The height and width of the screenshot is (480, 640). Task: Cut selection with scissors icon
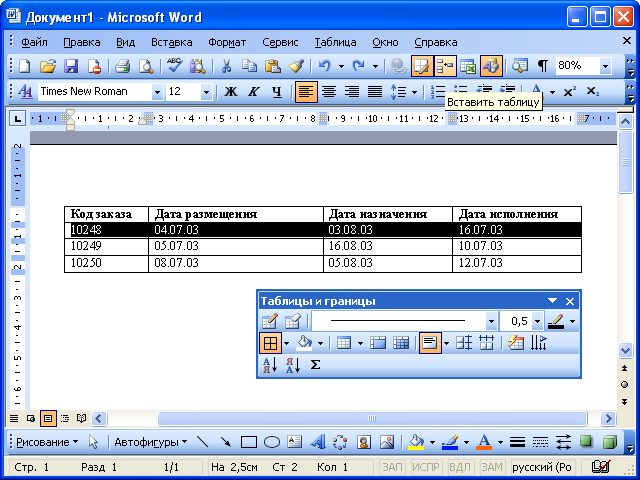226,66
